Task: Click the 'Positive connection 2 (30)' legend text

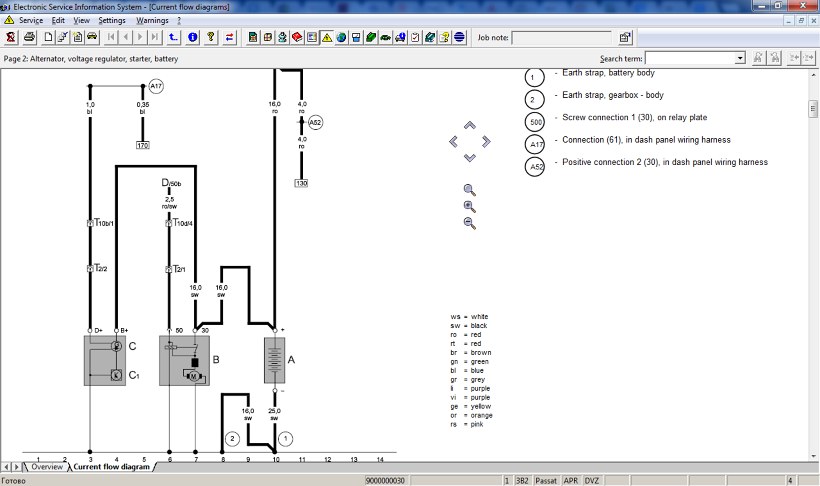Action: 665,162
